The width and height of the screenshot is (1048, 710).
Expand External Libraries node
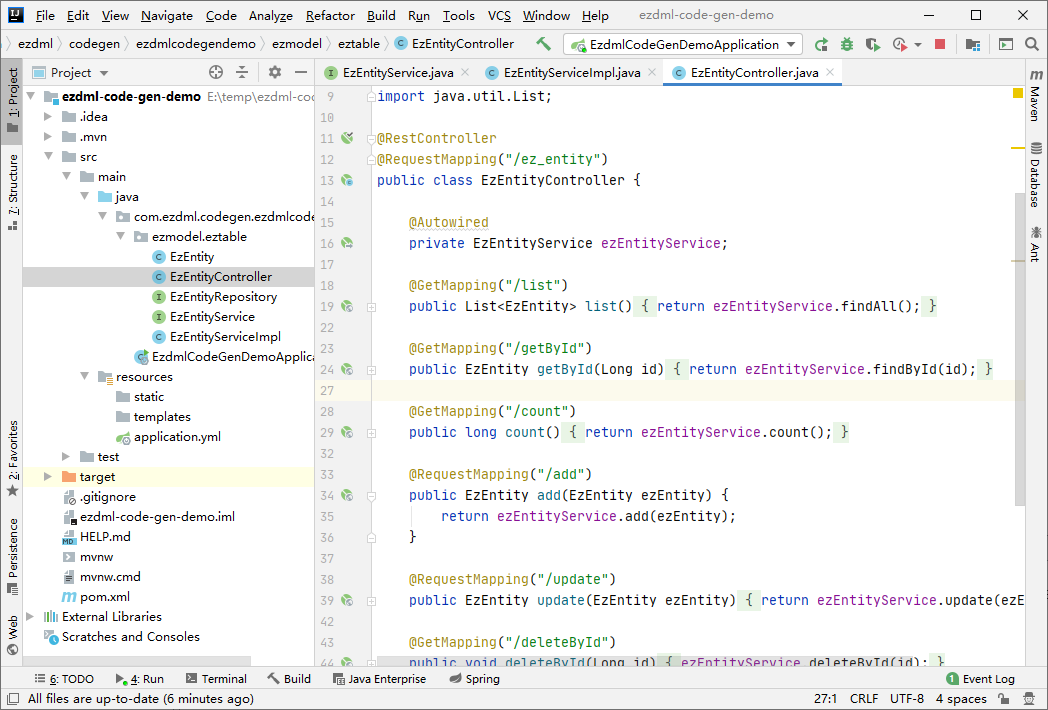click(x=30, y=616)
